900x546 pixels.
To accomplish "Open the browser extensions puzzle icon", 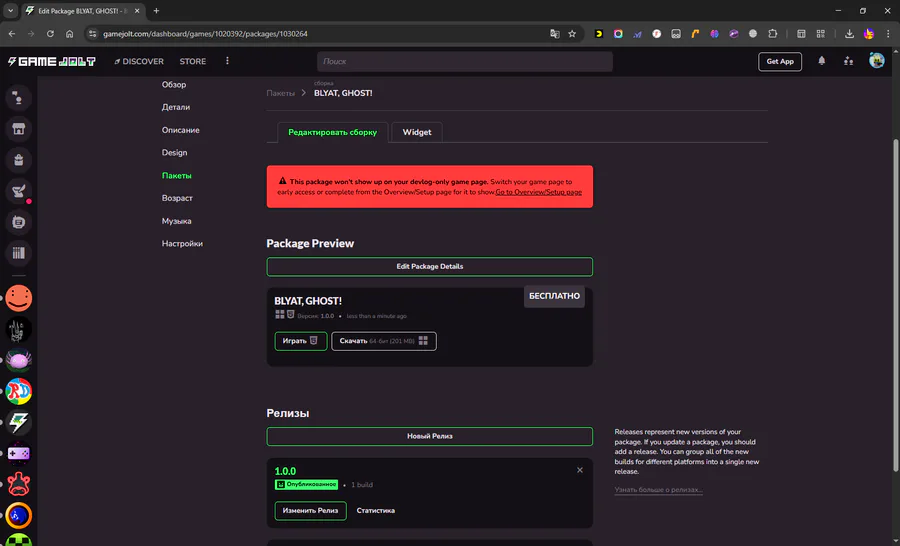I will coord(773,34).
